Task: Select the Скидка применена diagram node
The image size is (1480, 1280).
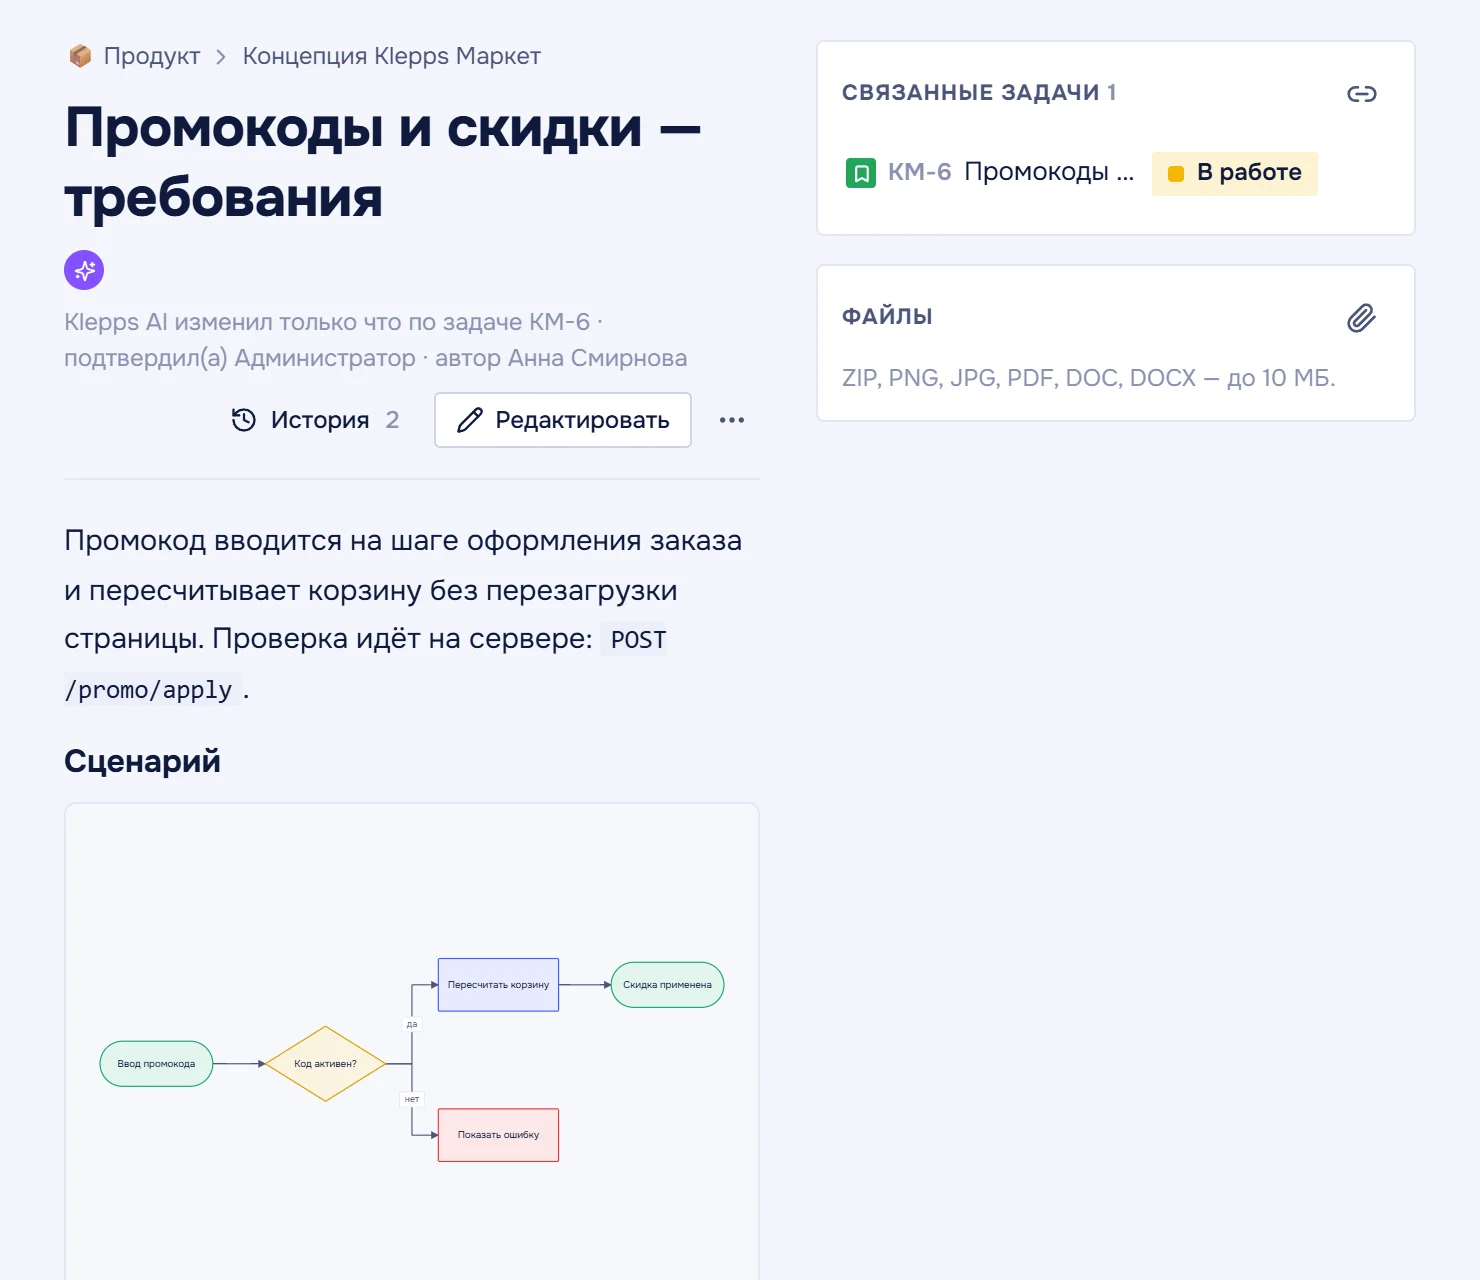Action: [x=667, y=985]
